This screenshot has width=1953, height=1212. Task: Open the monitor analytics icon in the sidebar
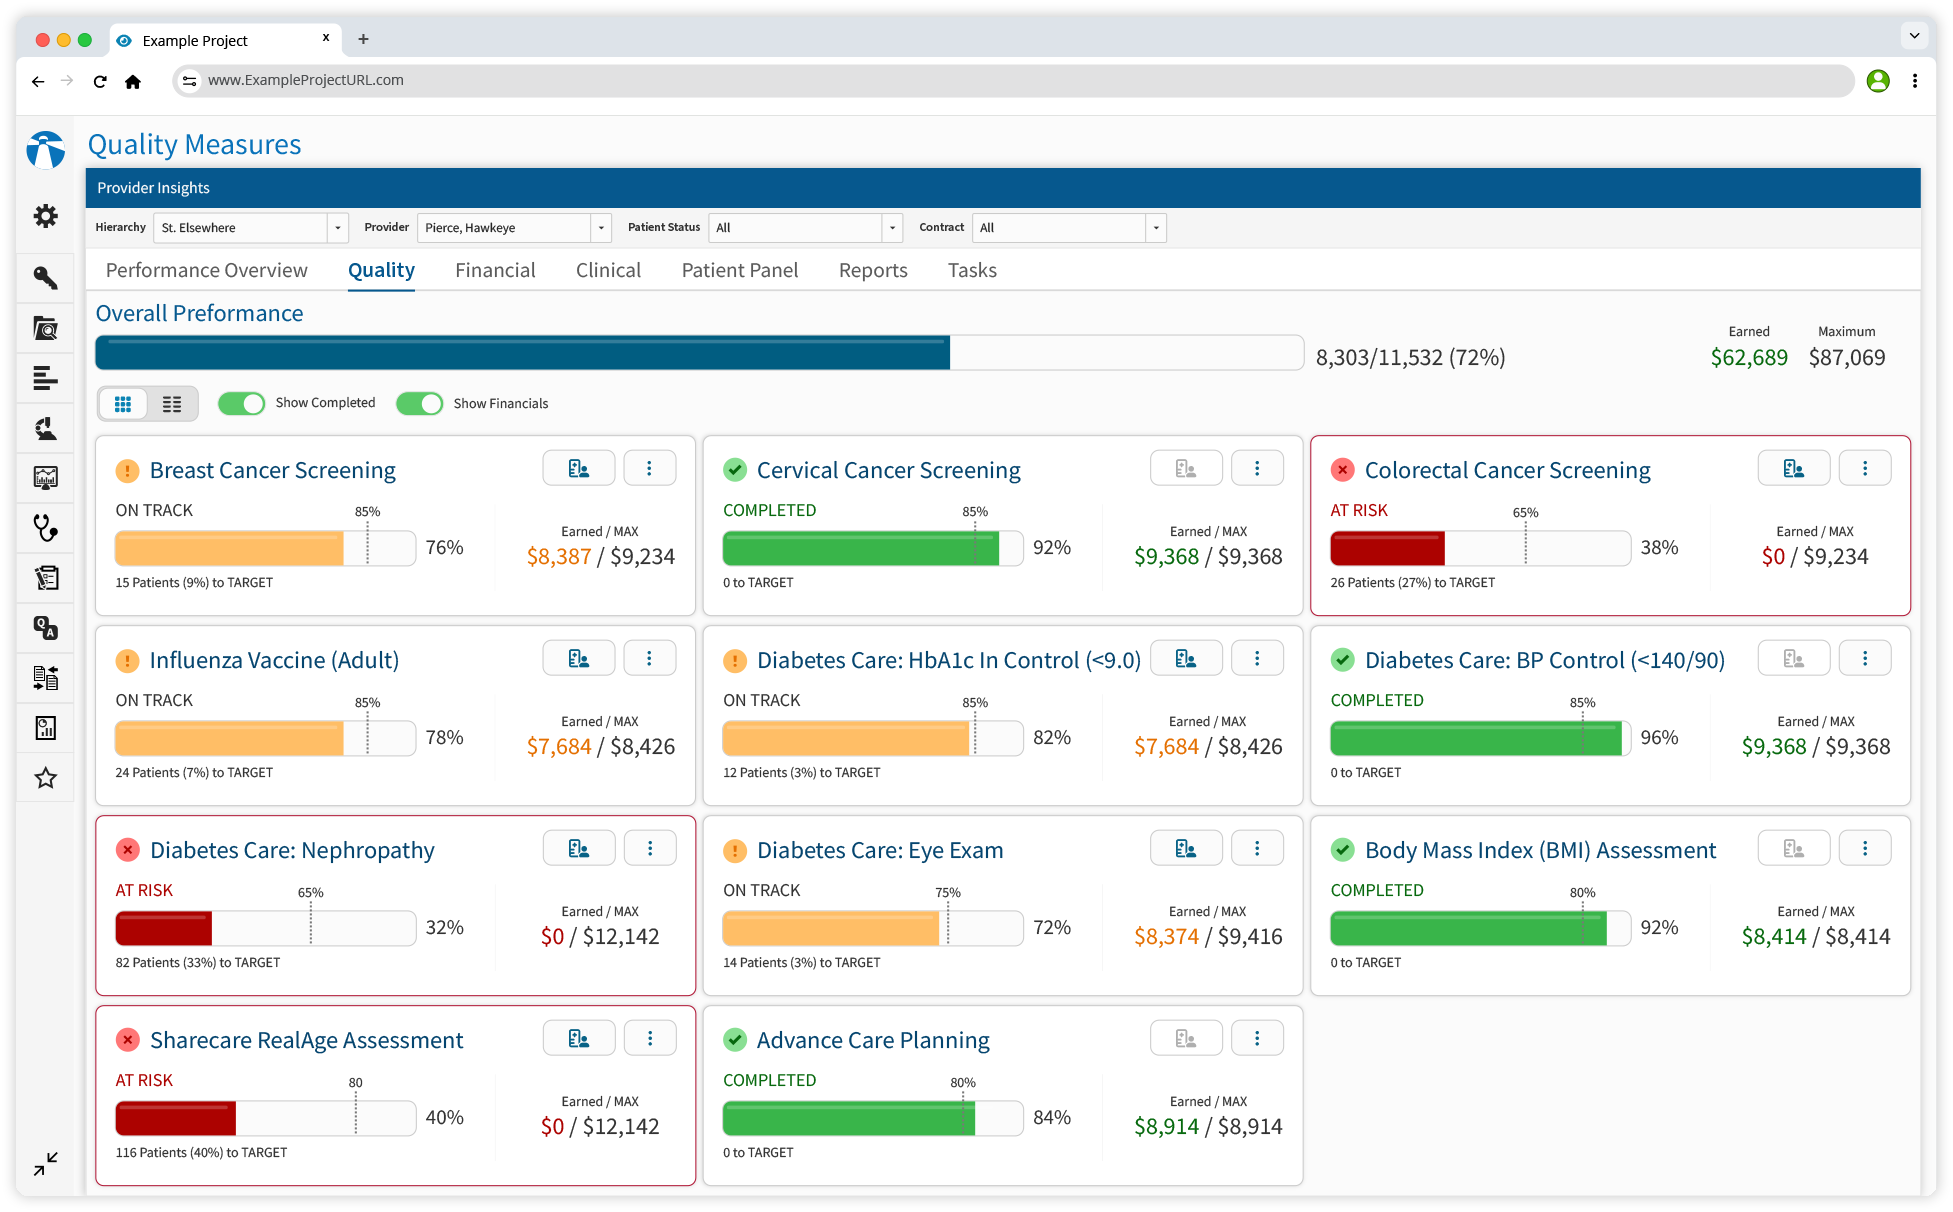pos(46,477)
